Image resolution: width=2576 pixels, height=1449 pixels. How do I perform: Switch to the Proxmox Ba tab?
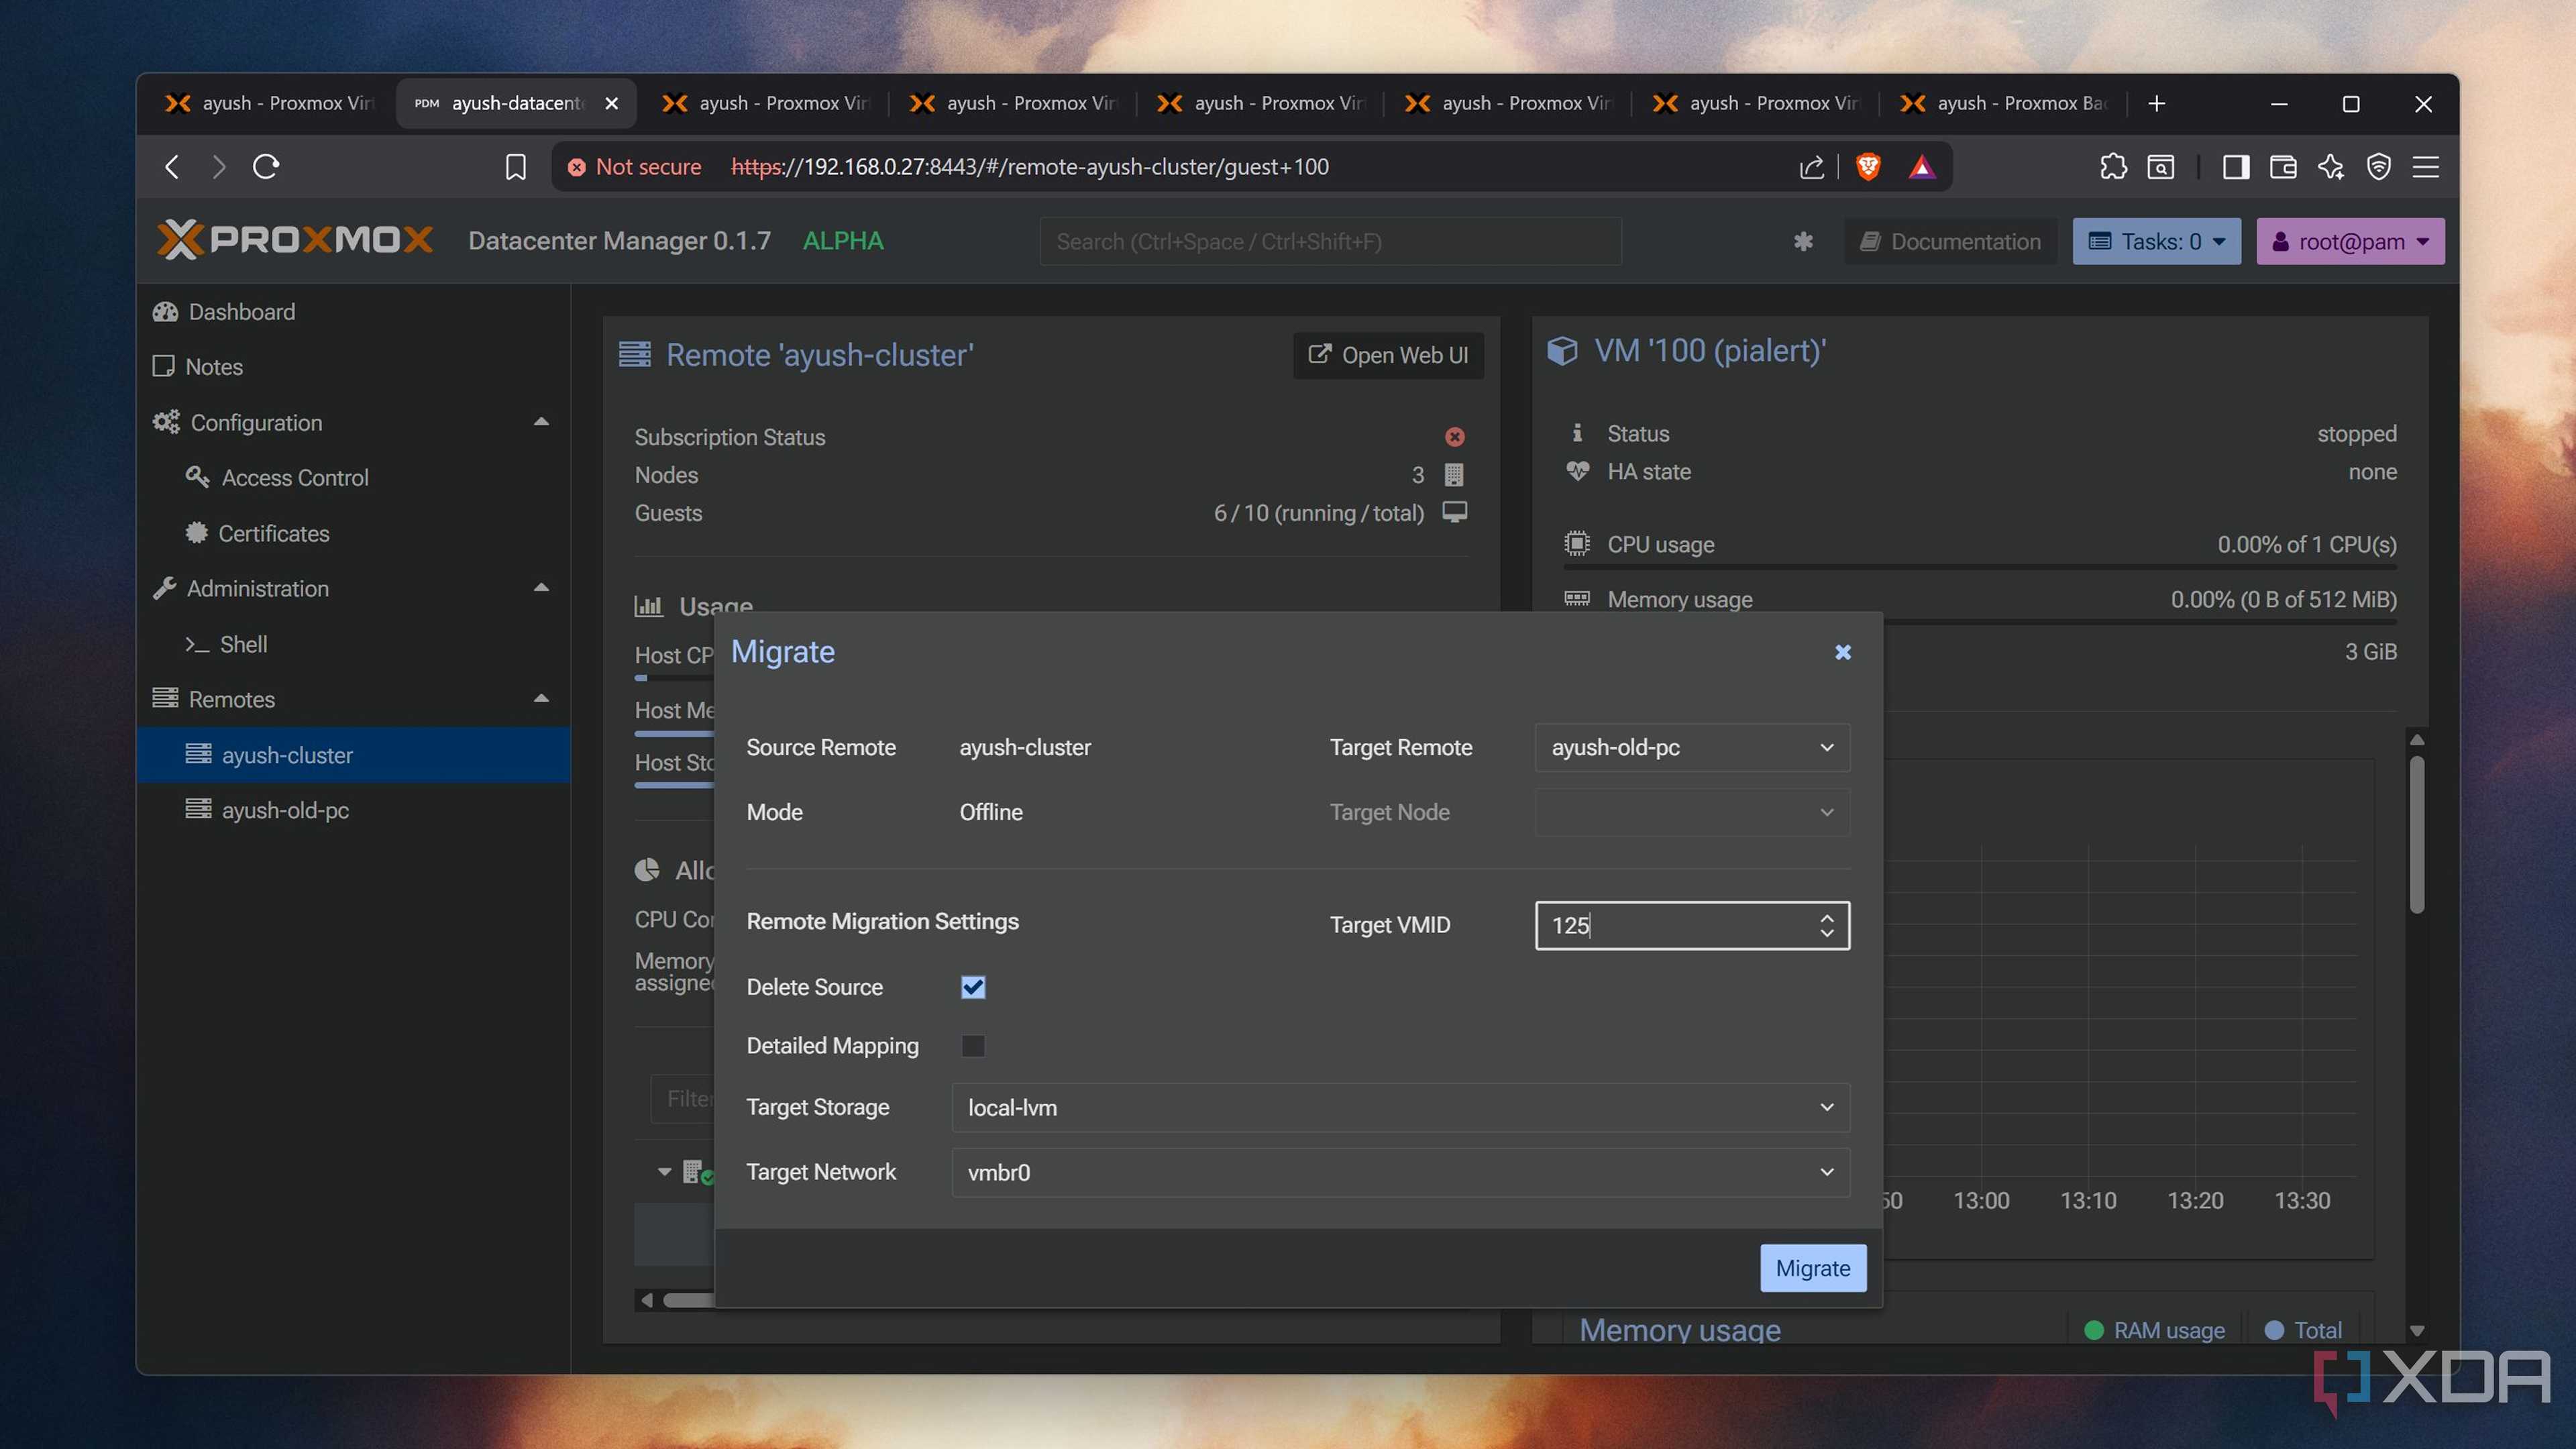tap(2005, 103)
